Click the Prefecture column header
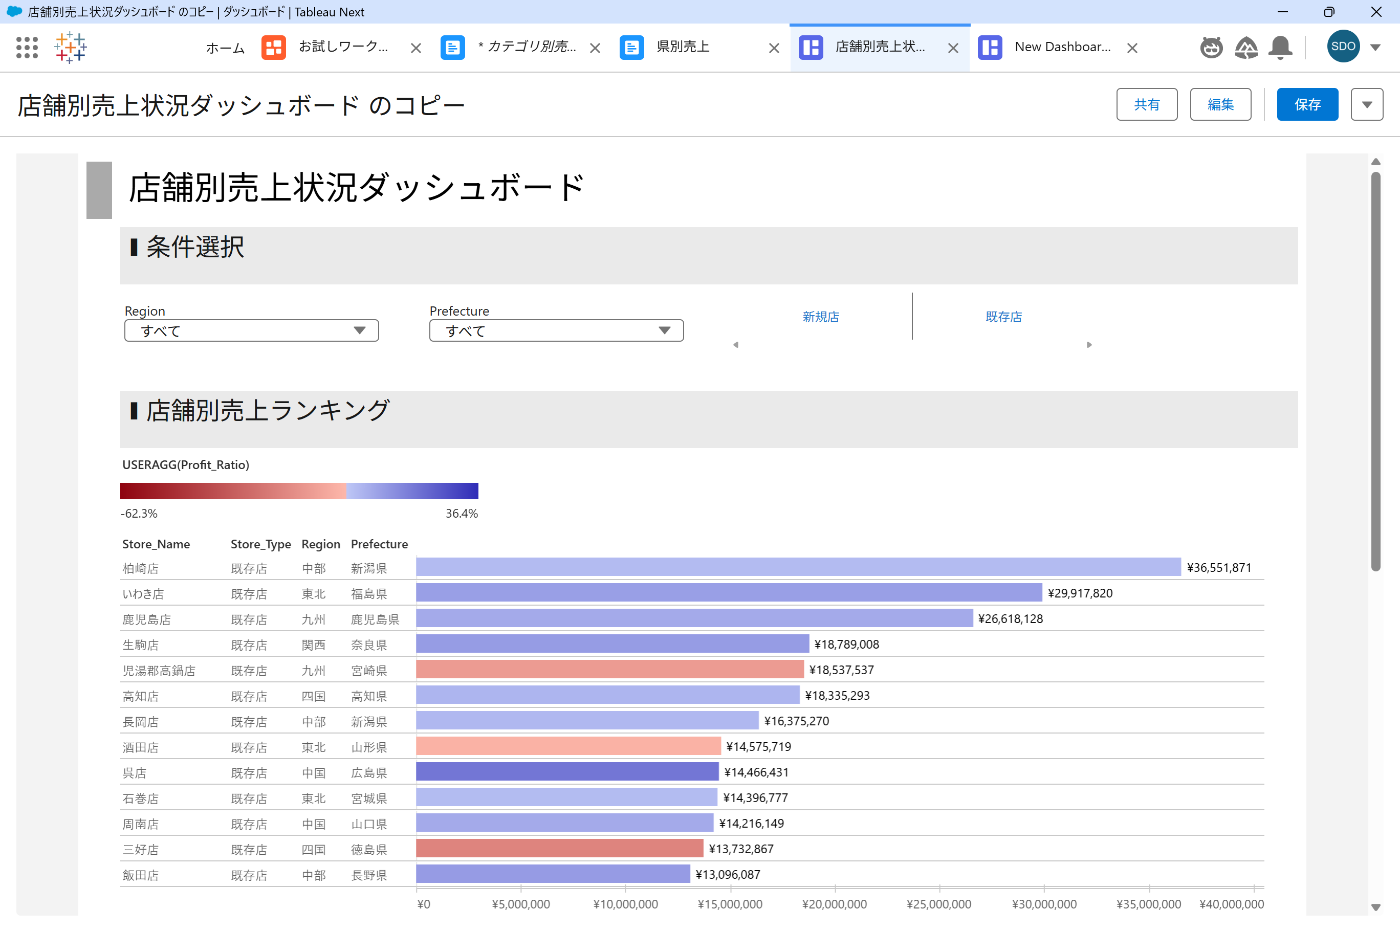 pos(379,544)
